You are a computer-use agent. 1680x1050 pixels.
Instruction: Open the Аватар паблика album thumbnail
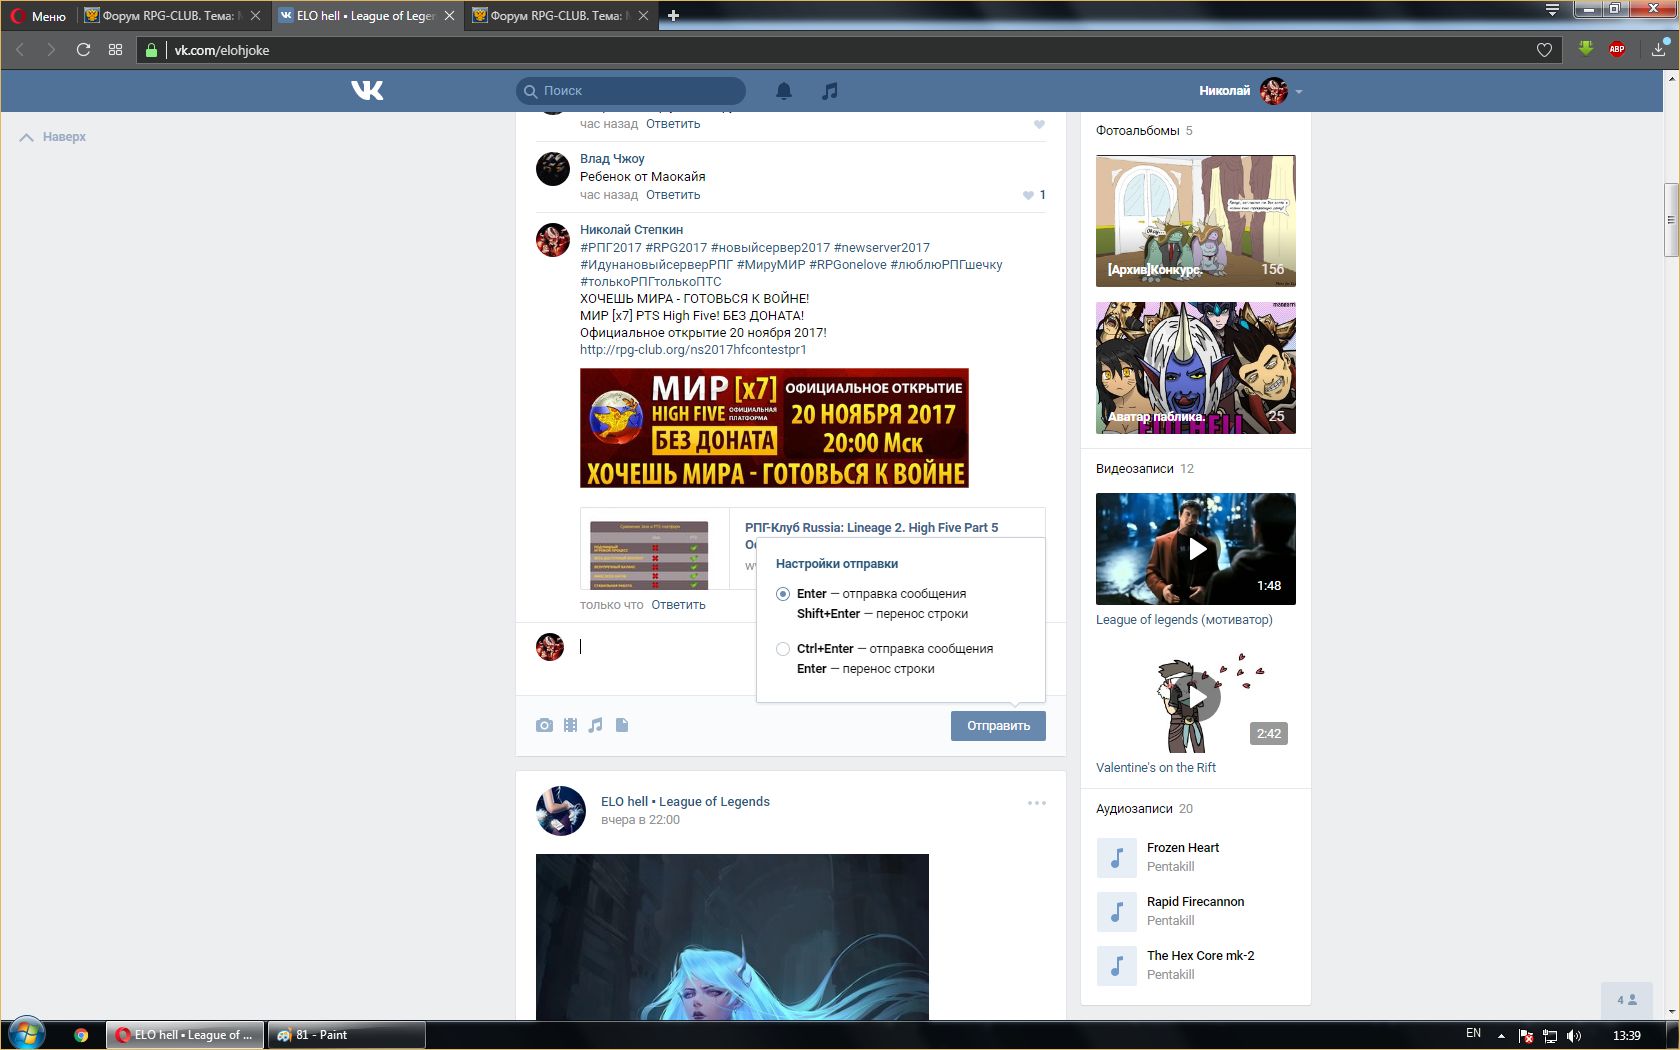(x=1196, y=368)
